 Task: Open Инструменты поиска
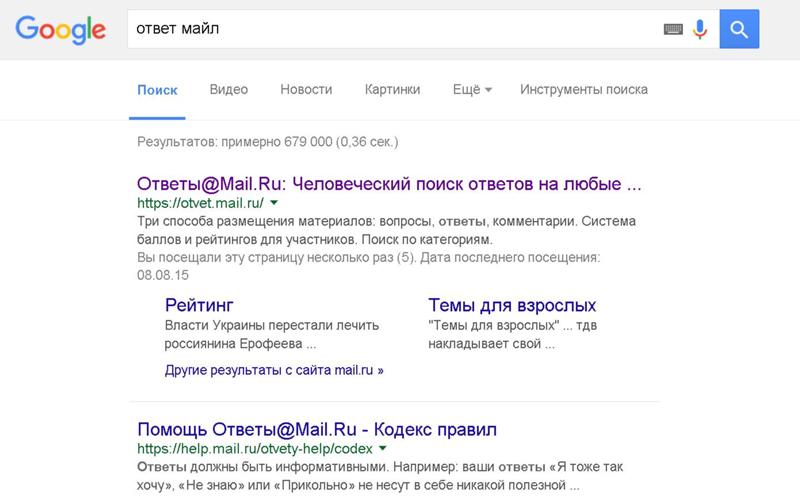tap(584, 90)
